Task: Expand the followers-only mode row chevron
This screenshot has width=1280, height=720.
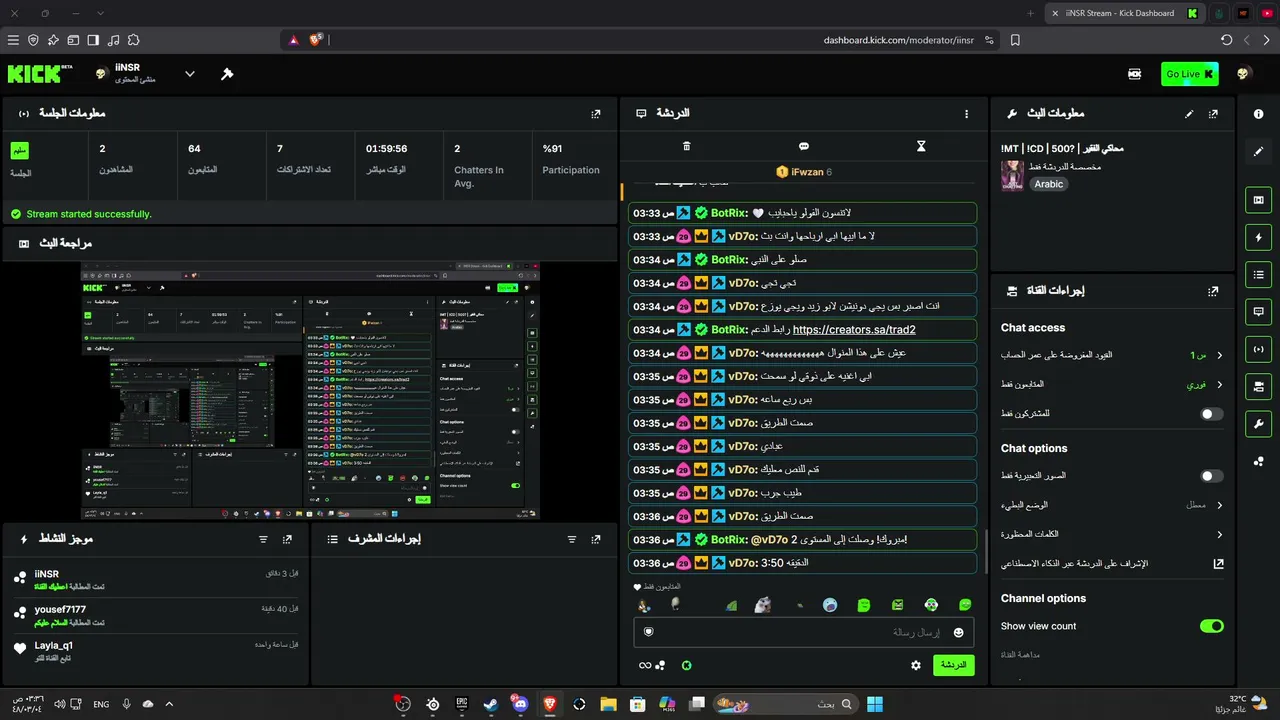Action: (x=1219, y=385)
